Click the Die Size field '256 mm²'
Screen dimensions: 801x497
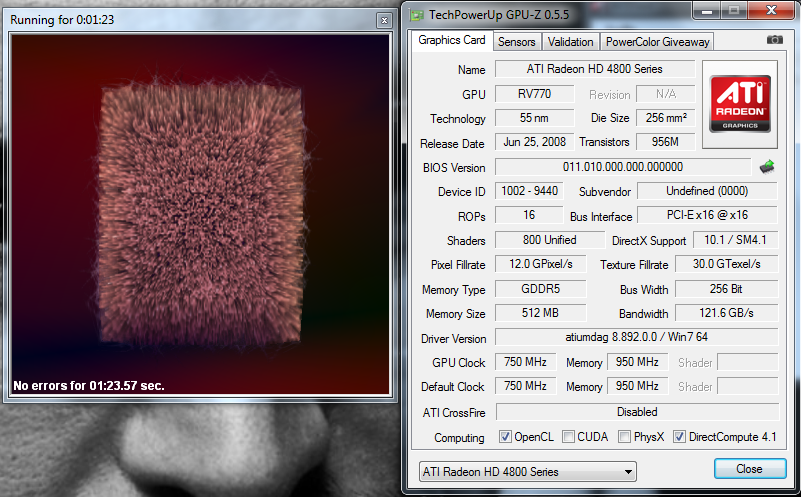tap(666, 118)
